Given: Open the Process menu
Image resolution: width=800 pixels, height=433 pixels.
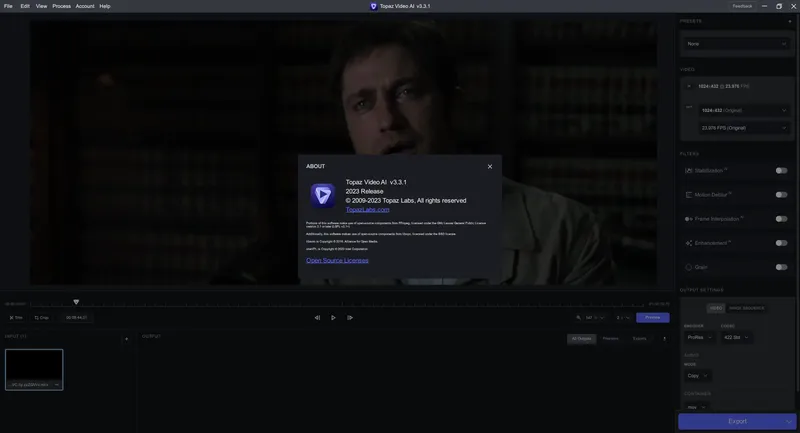Looking at the screenshot, I should pyautogui.click(x=61, y=6).
